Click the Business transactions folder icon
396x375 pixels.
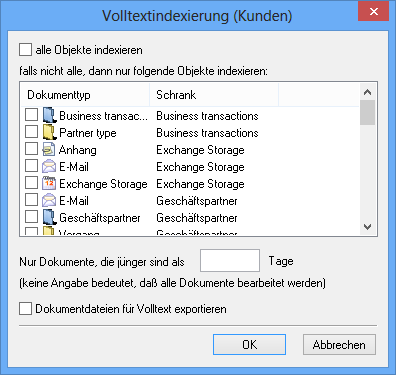[49, 115]
